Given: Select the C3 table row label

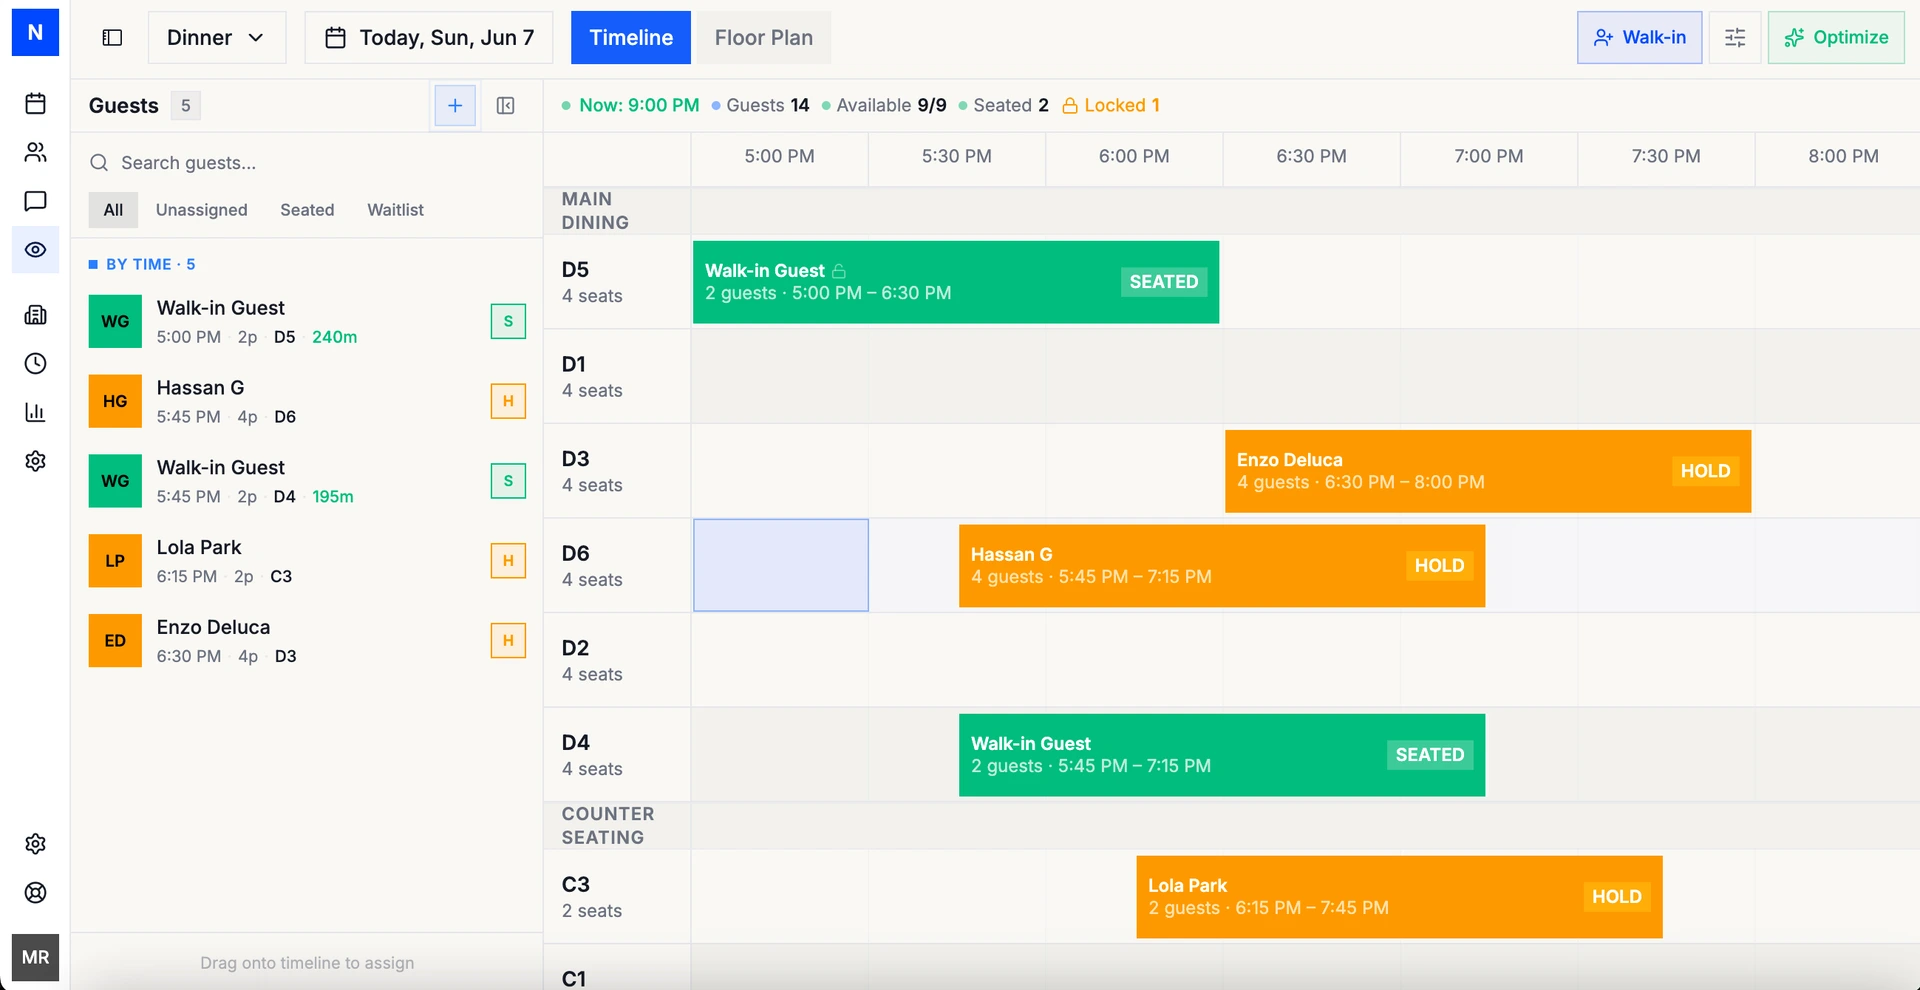Looking at the screenshot, I should point(617,897).
